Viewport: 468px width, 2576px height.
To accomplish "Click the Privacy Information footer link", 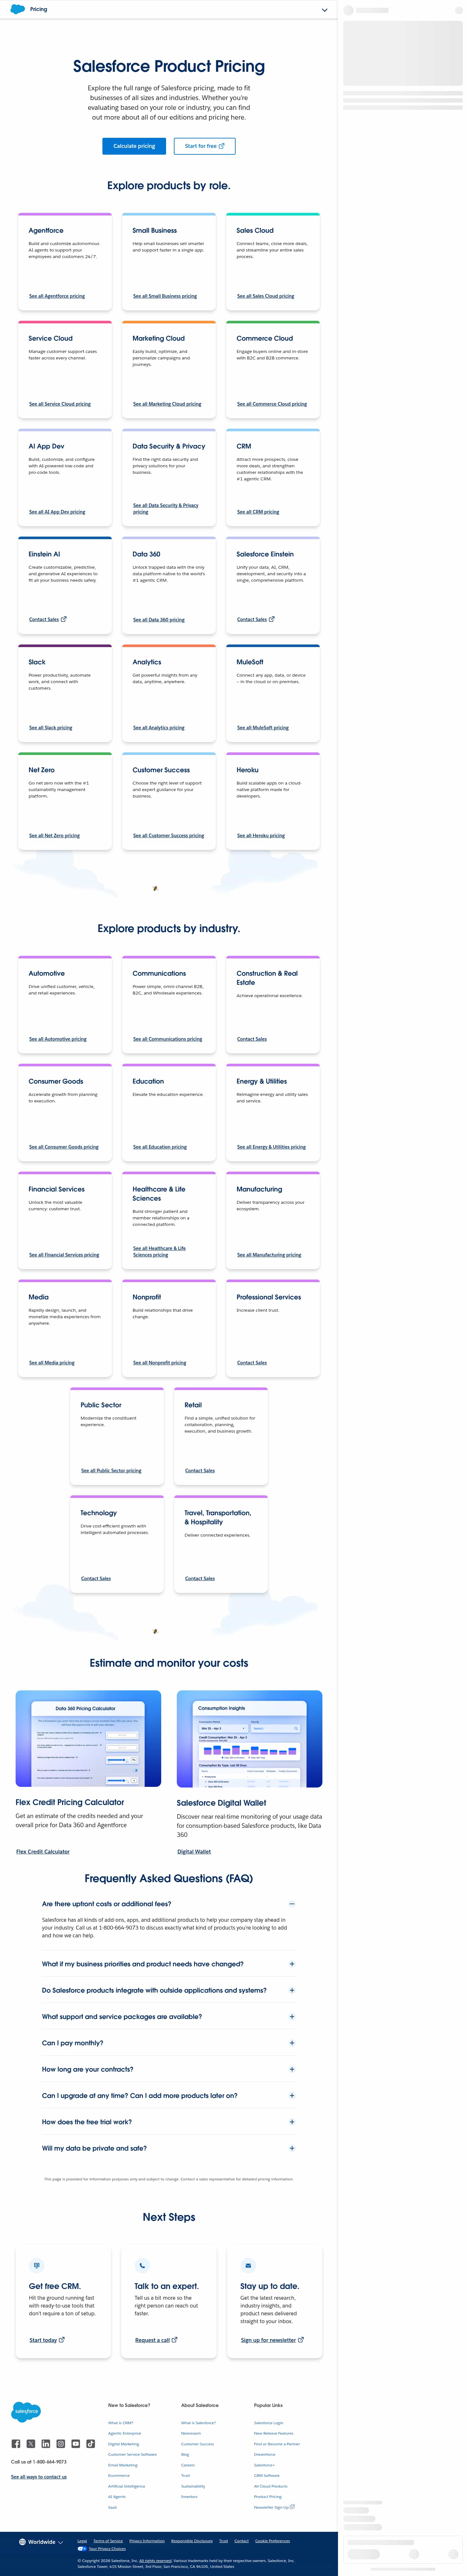I will click(x=147, y=2541).
